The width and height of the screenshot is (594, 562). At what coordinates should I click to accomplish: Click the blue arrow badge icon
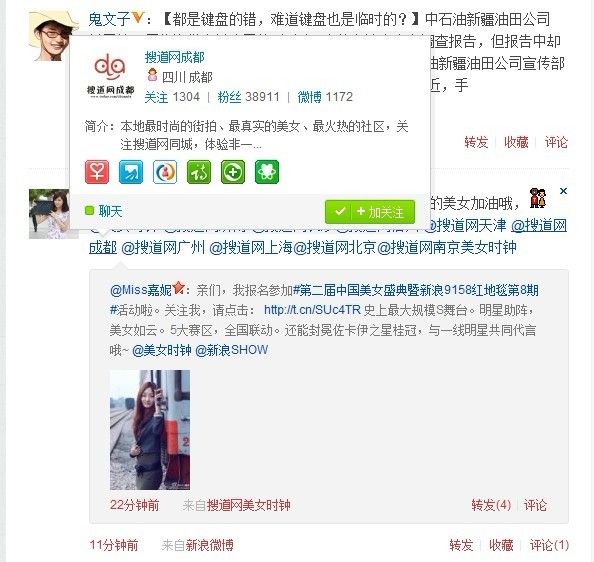pyautogui.click(x=131, y=172)
